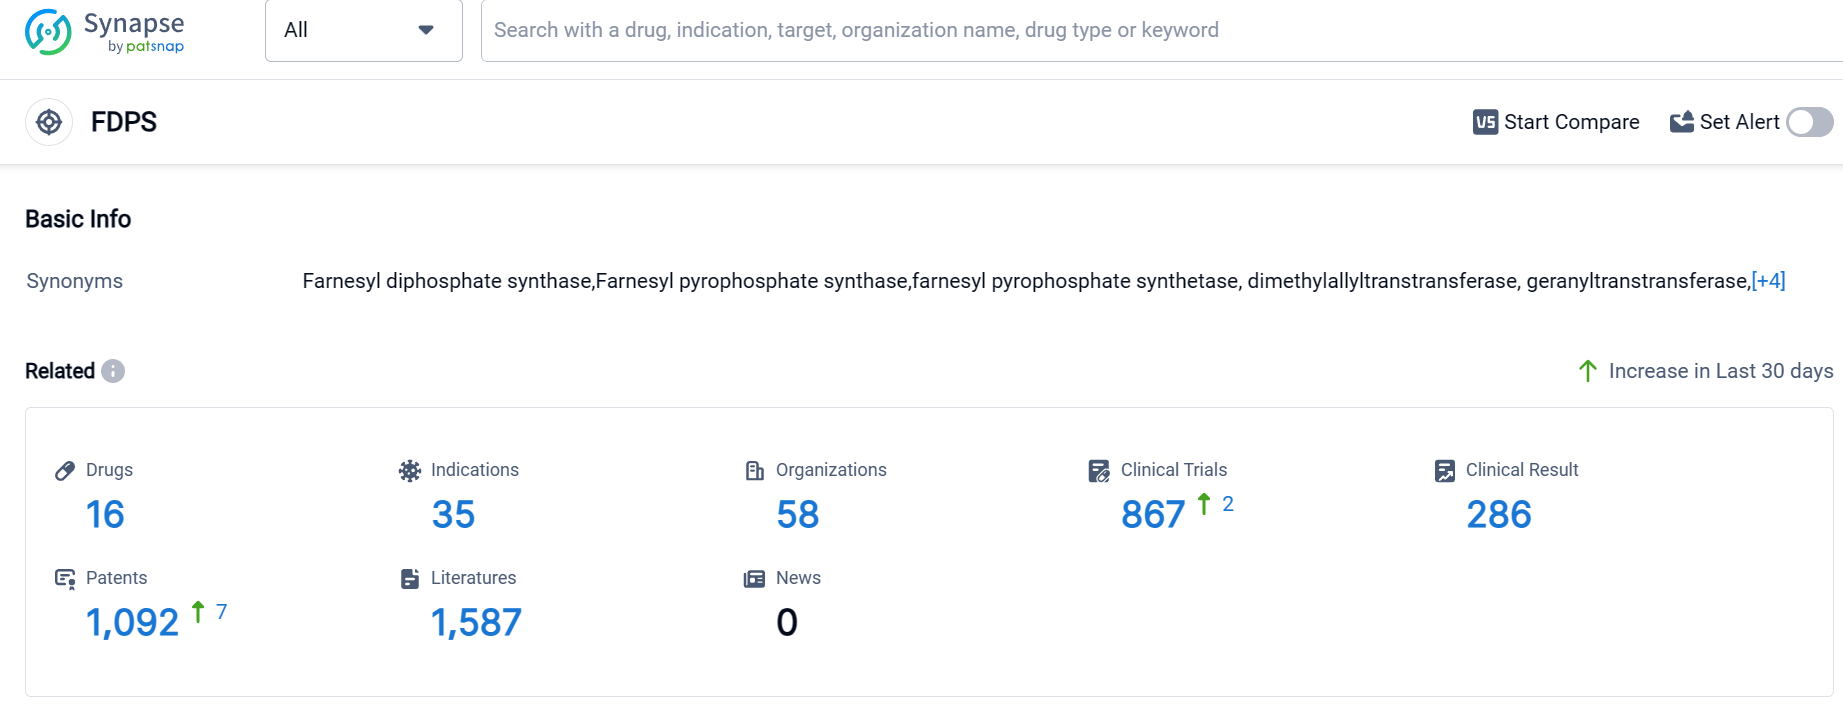Screen dimensions: 1843x706
Task: Click the Synapse logo icon
Action: pyautogui.click(x=48, y=32)
